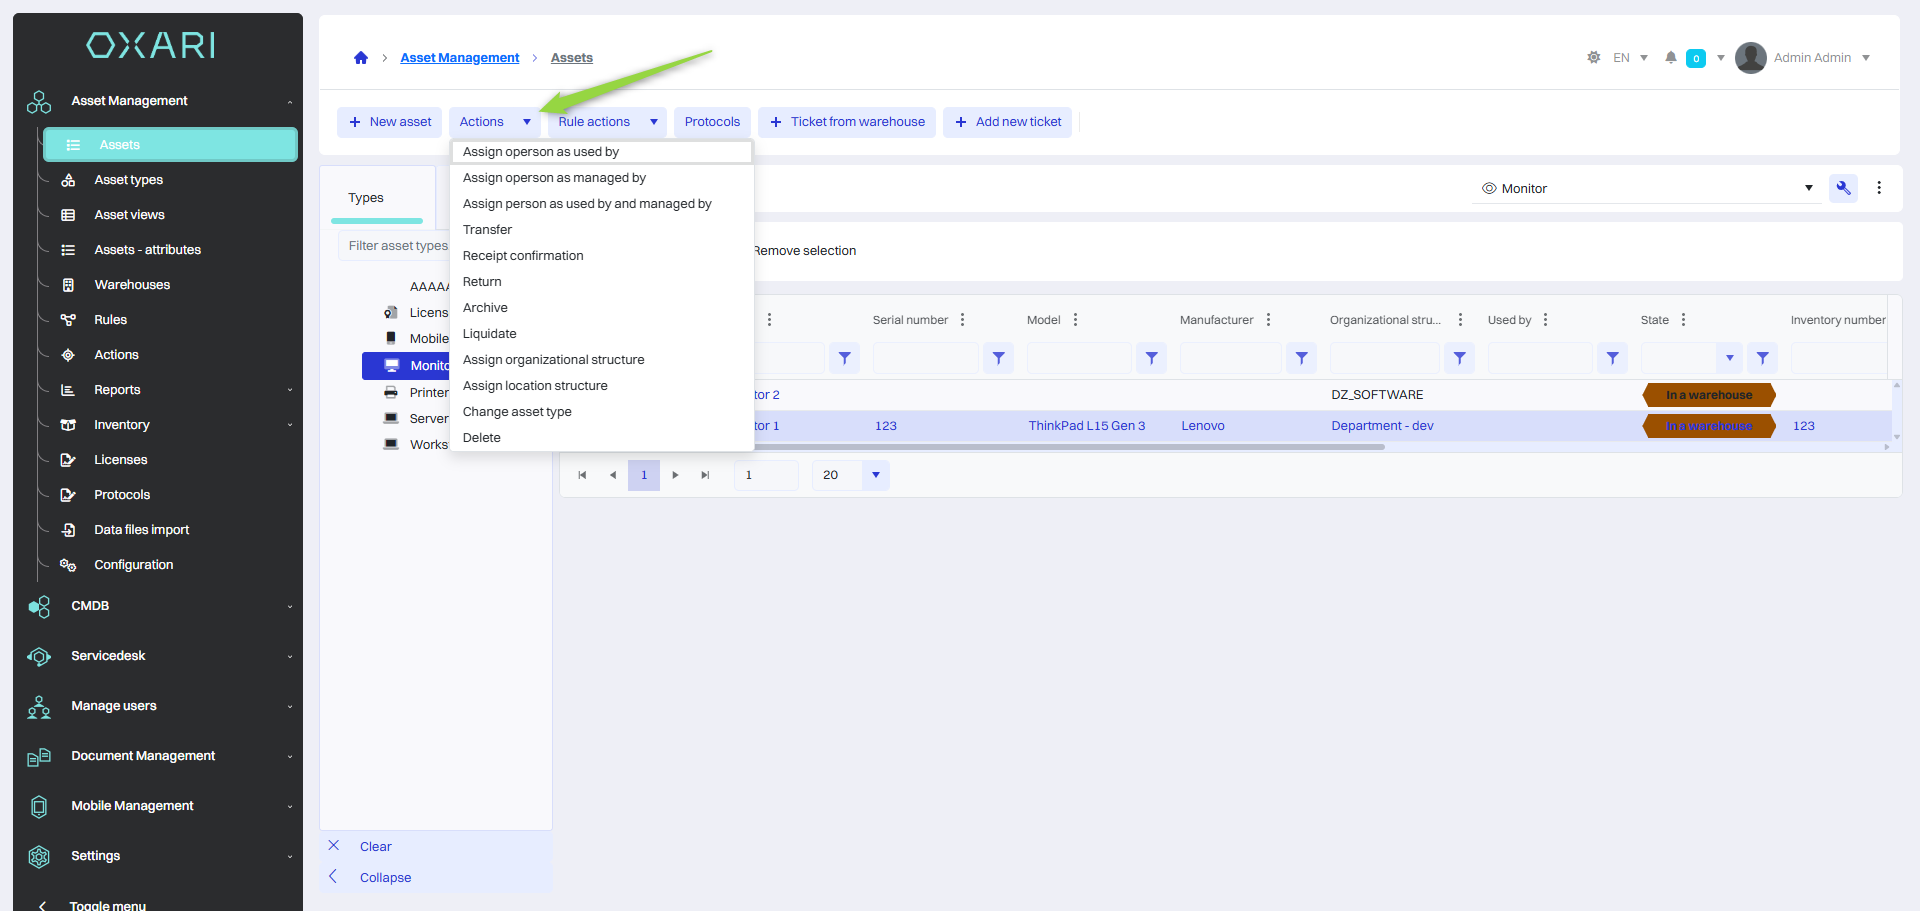The height and width of the screenshot is (911, 1920).
Task: Open the three-dot menu beside Monitor view
Action: (x=1879, y=188)
